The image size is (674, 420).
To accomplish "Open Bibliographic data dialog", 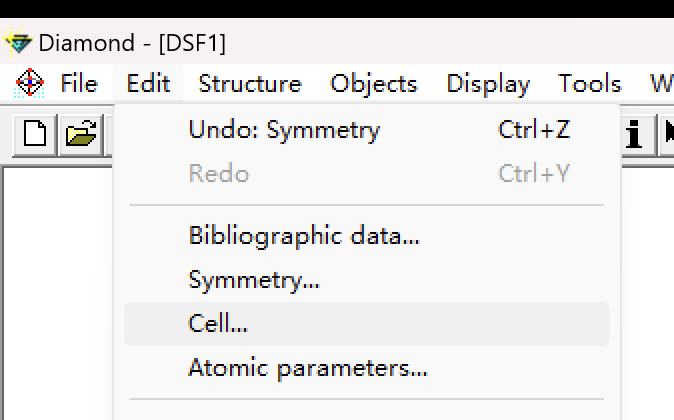I will pos(304,237).
